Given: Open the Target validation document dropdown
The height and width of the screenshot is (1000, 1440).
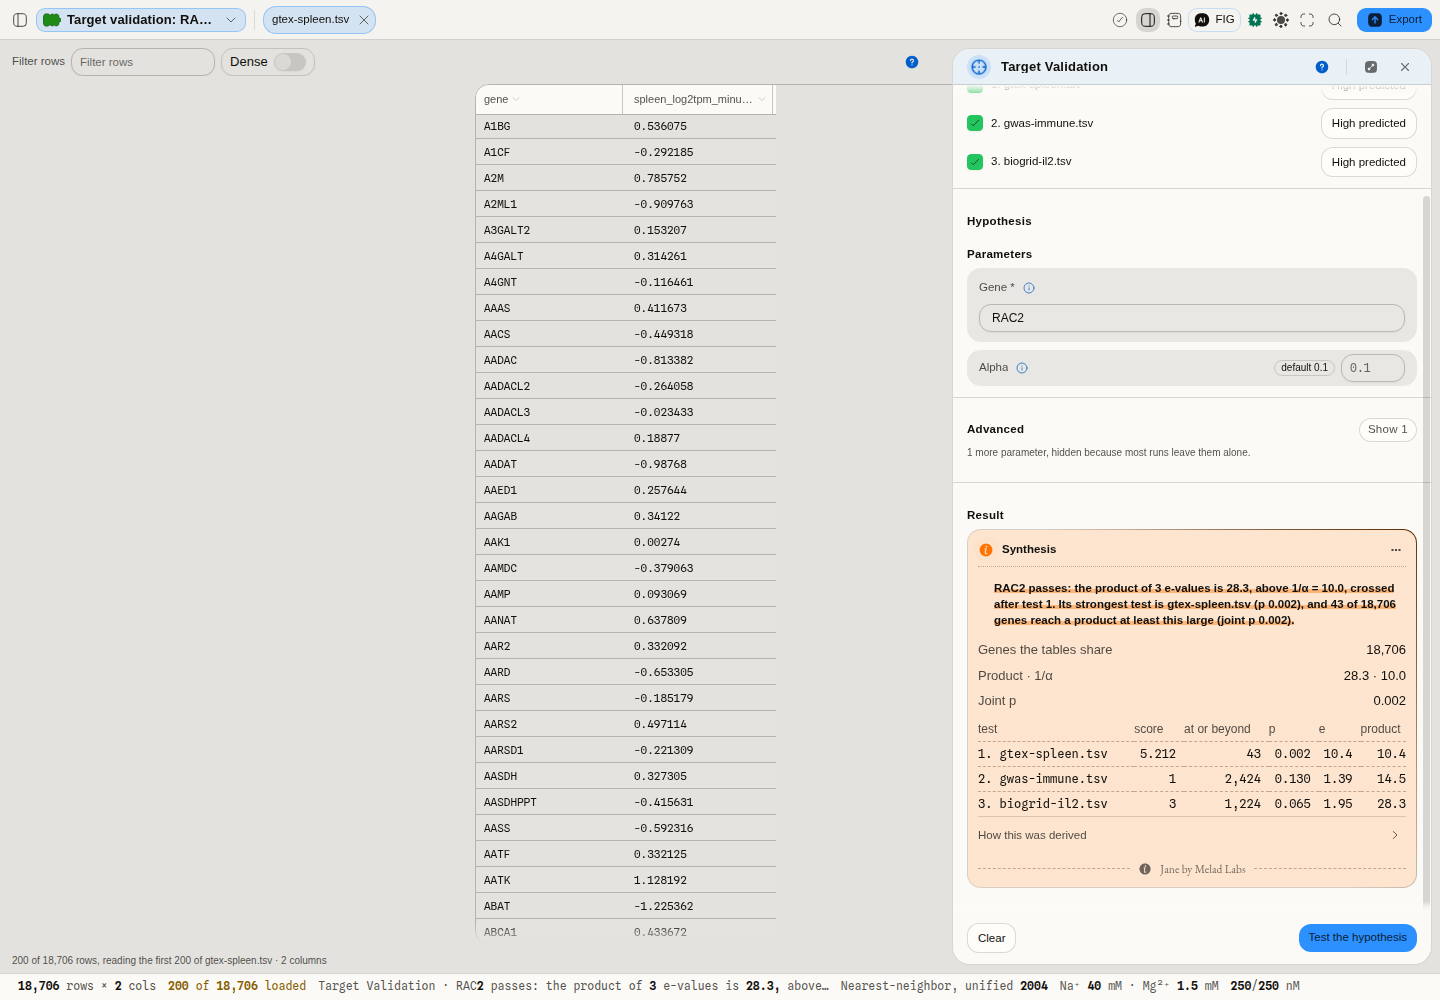Looking at the screenshot, I should click(x=141, y=20).
